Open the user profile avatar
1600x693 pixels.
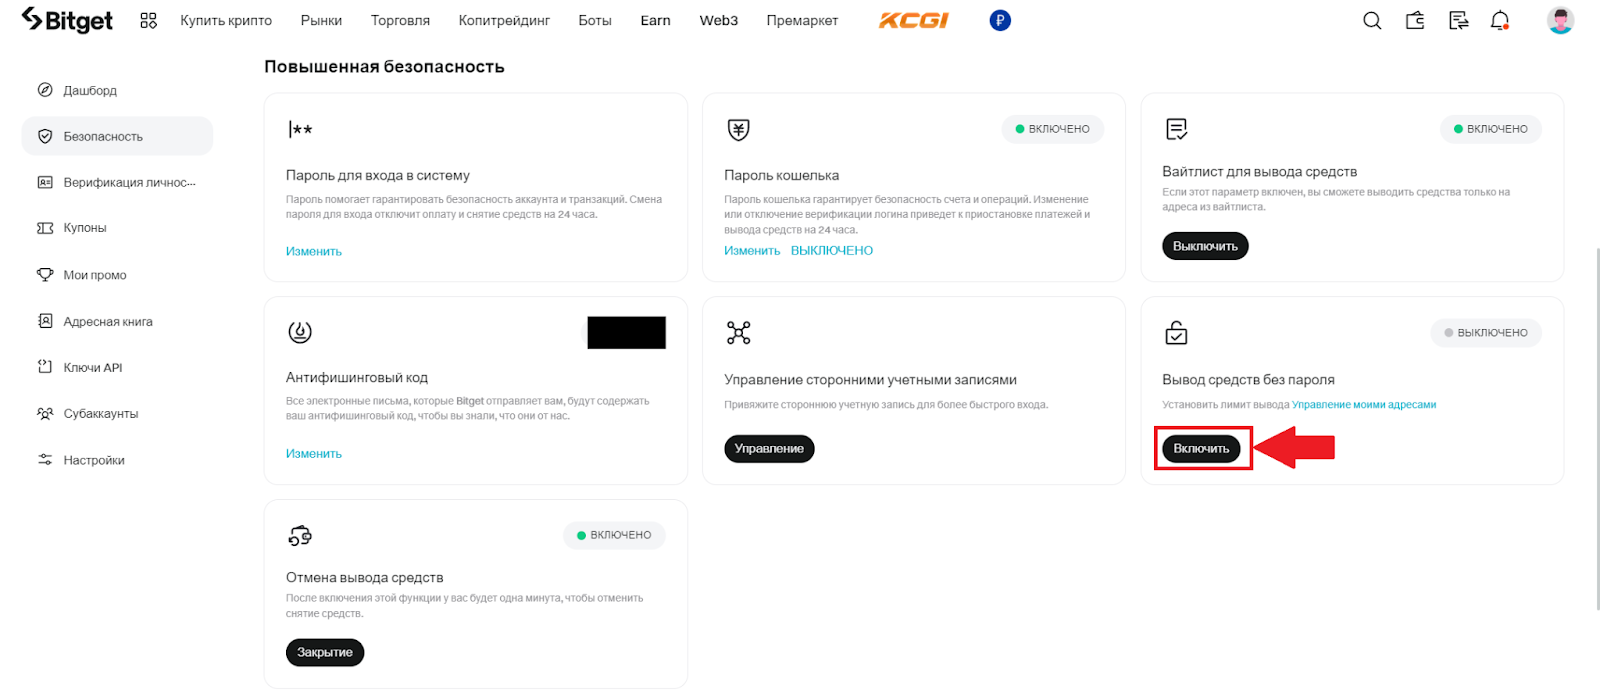[1560, 20]
